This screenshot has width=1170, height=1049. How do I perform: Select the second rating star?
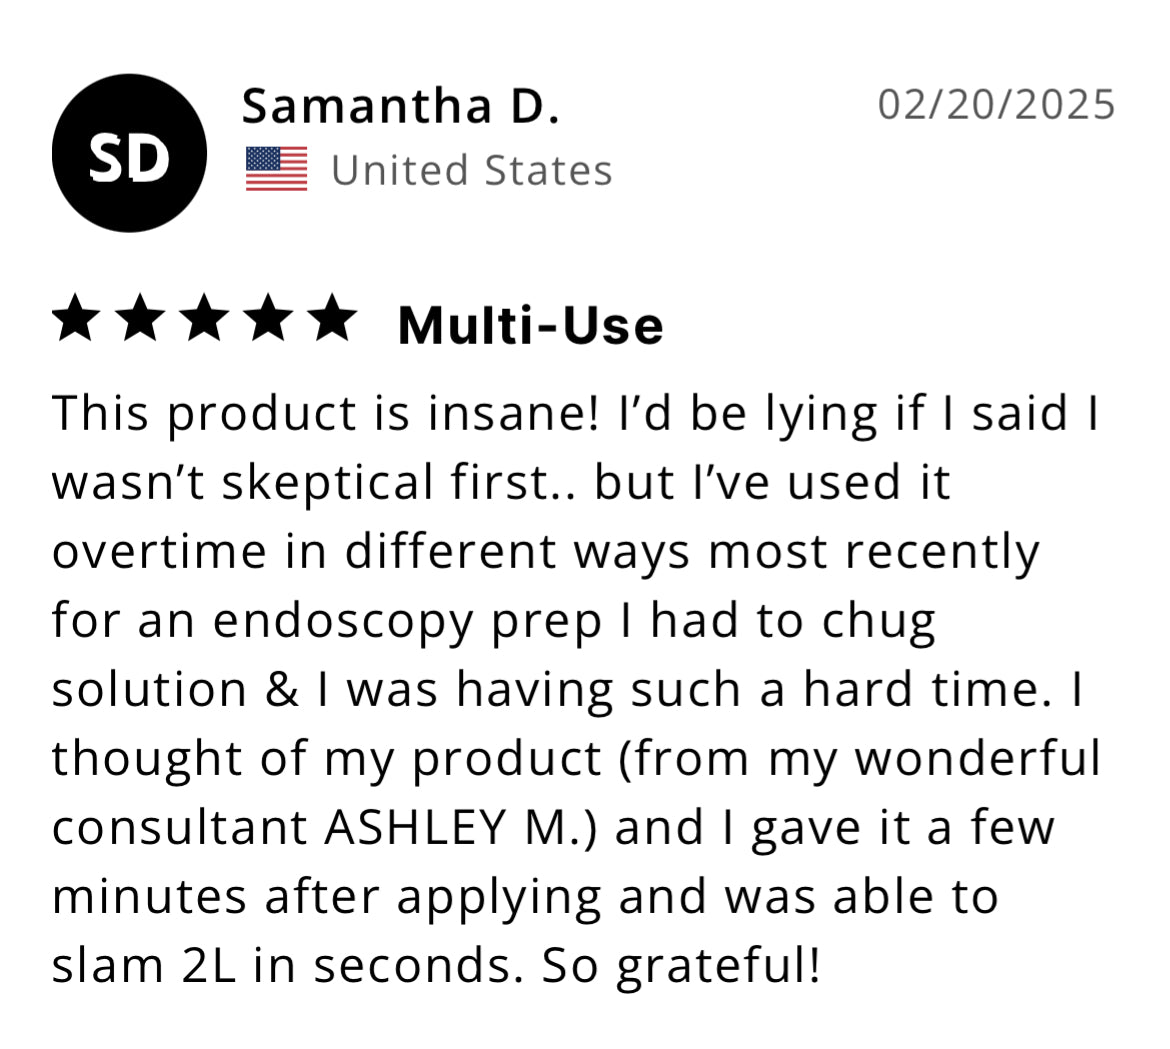click(141, 321)
